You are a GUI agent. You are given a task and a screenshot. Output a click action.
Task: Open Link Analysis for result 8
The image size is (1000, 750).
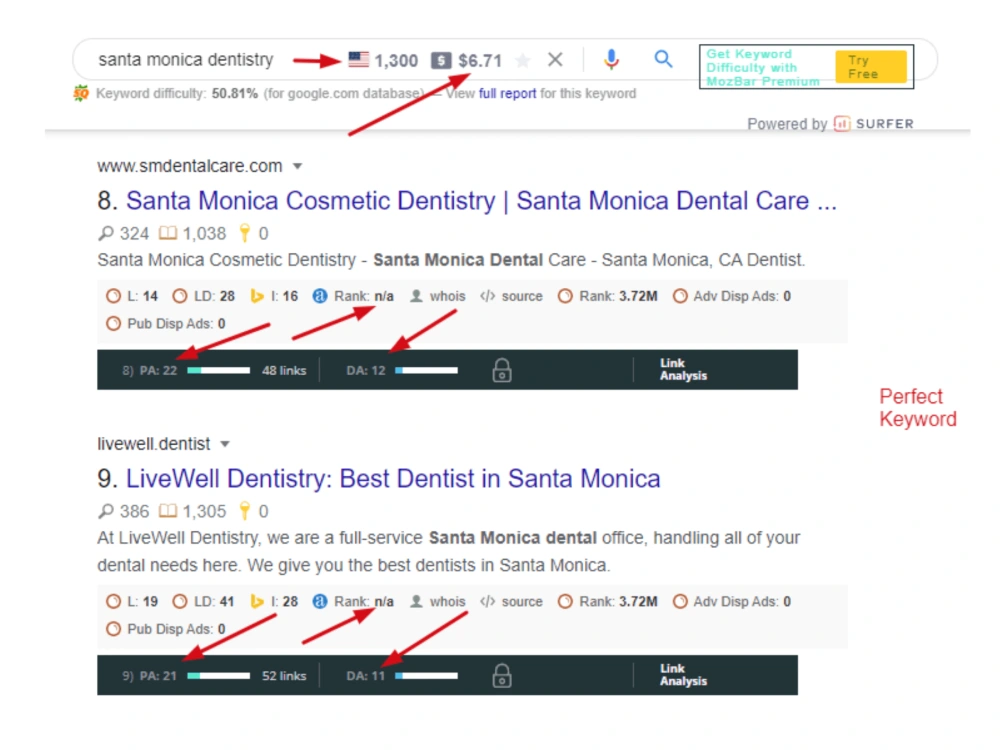(683, 369)
